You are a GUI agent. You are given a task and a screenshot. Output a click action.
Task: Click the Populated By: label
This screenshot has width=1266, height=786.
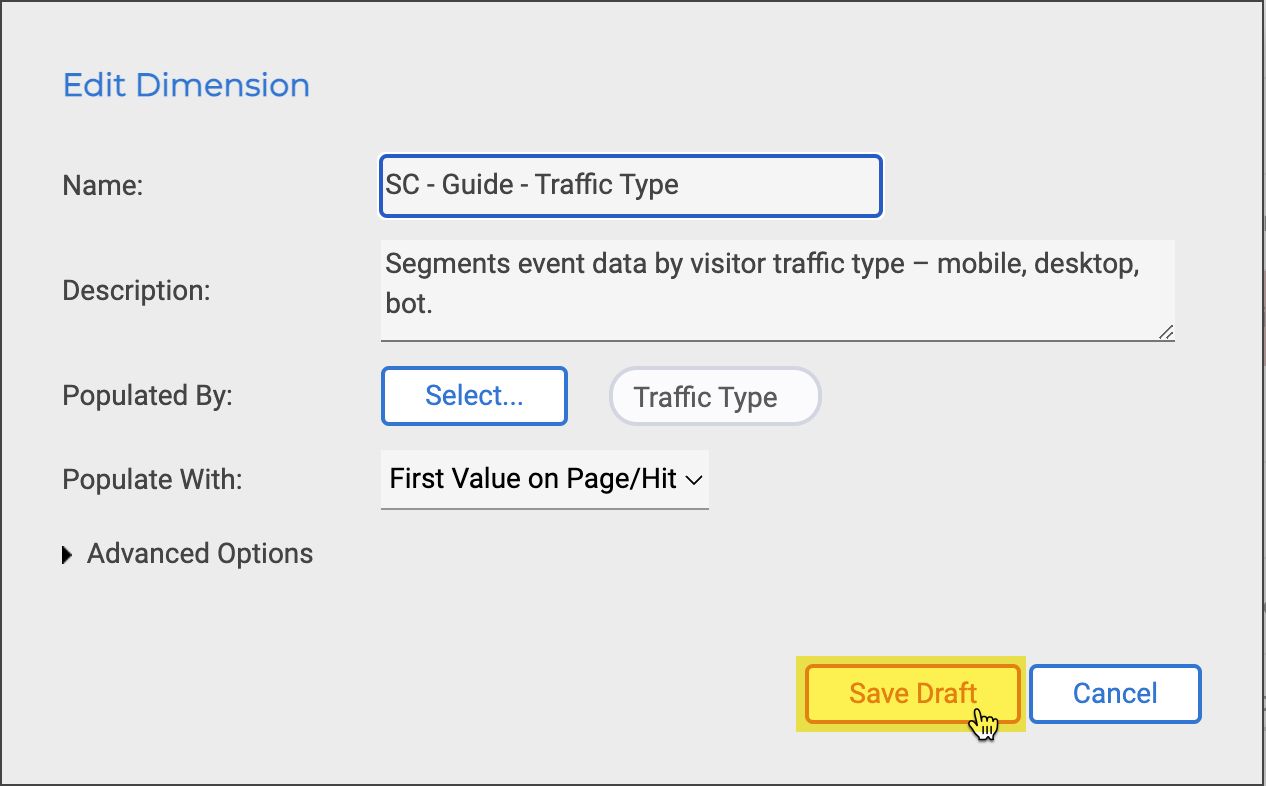pos(147,396)
